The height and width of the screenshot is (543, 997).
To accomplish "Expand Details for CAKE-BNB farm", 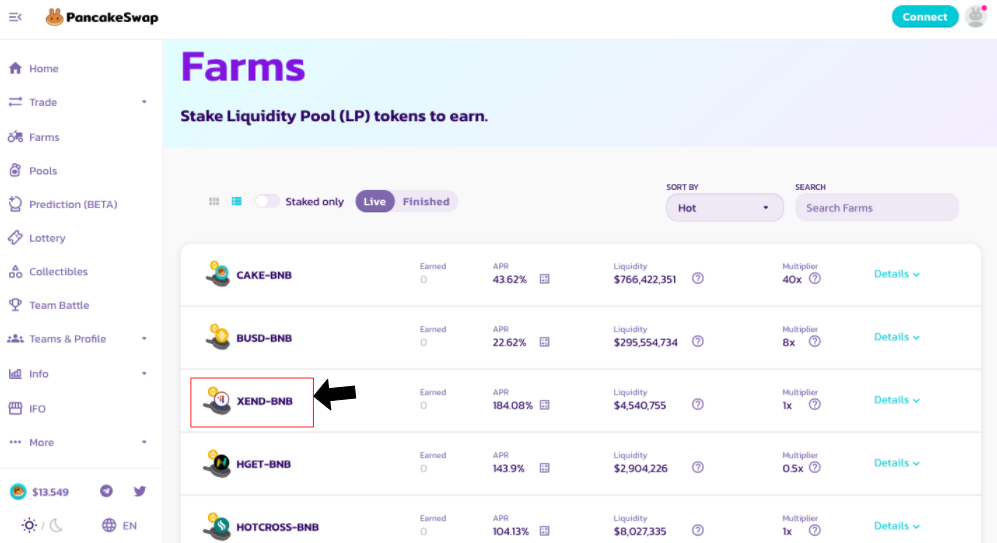I will click(897, 274).
